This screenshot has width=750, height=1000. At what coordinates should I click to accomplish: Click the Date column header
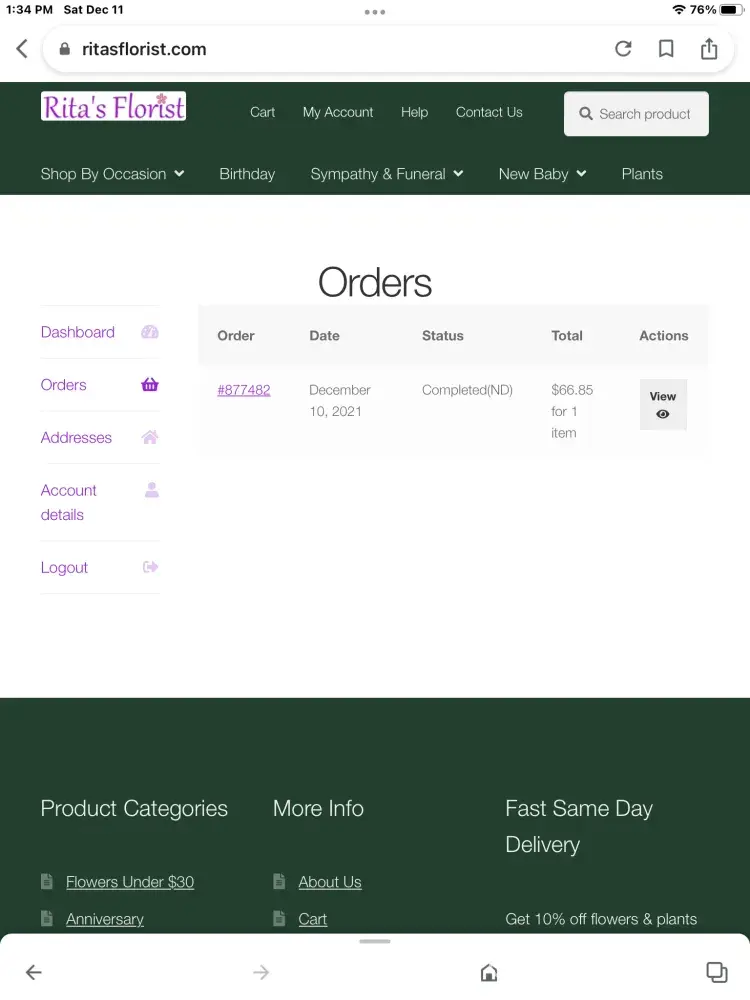pos(324,335)
